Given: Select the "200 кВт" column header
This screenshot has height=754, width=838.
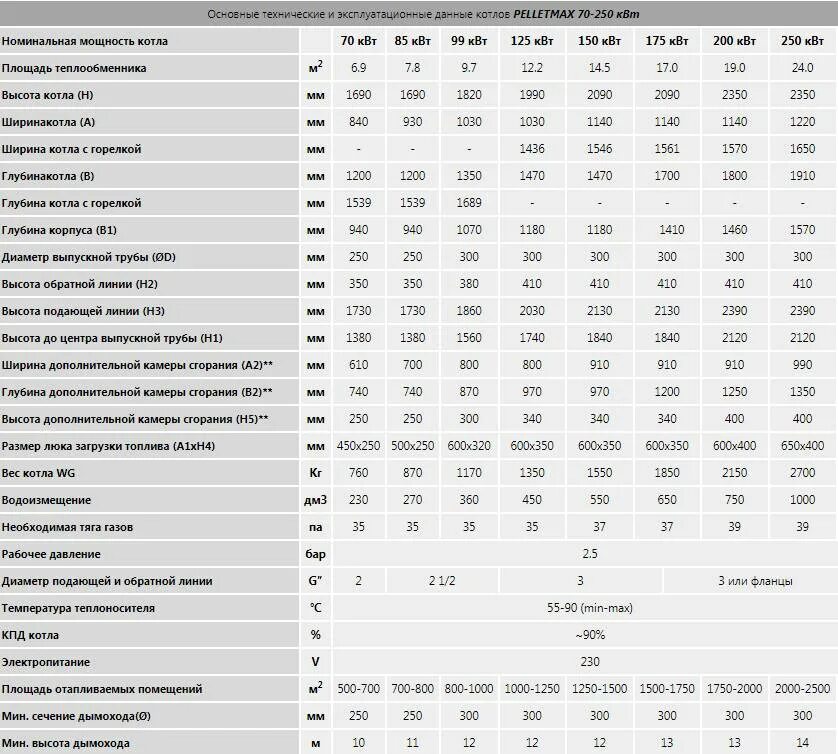Looking at the screenshot, I should point(734,41).
